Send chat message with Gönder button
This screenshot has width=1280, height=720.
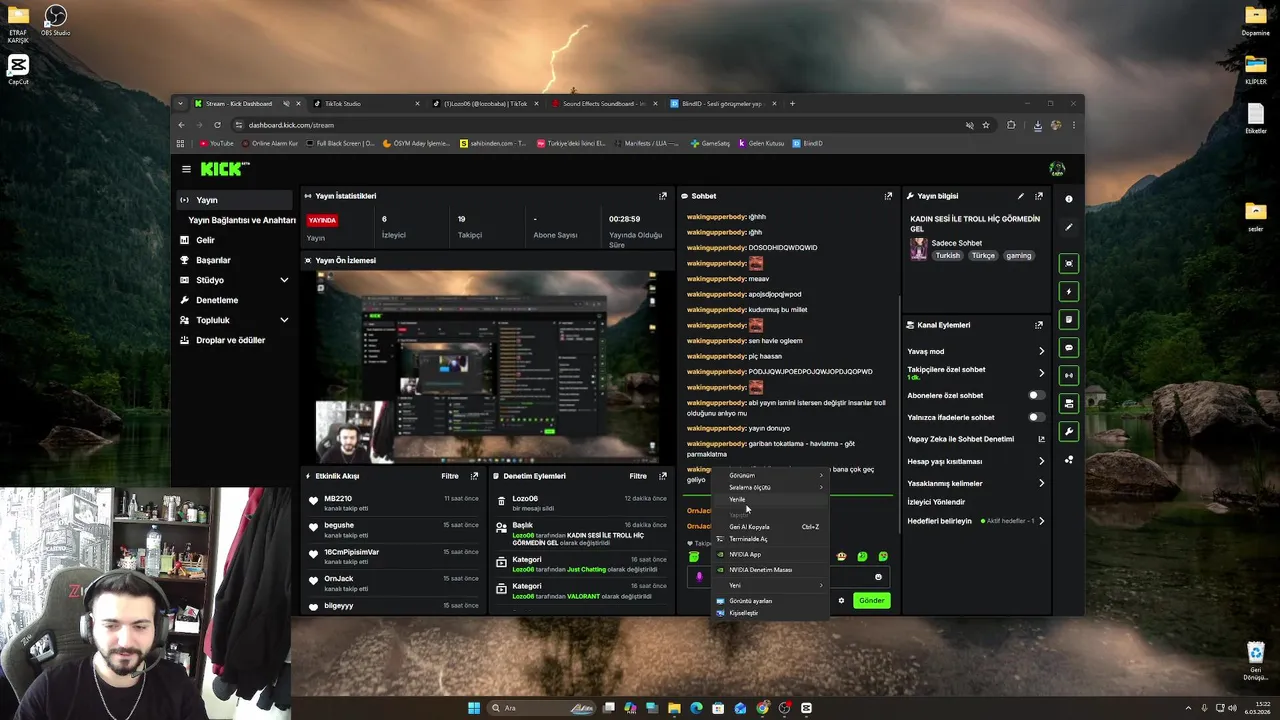tap(871, 600)
